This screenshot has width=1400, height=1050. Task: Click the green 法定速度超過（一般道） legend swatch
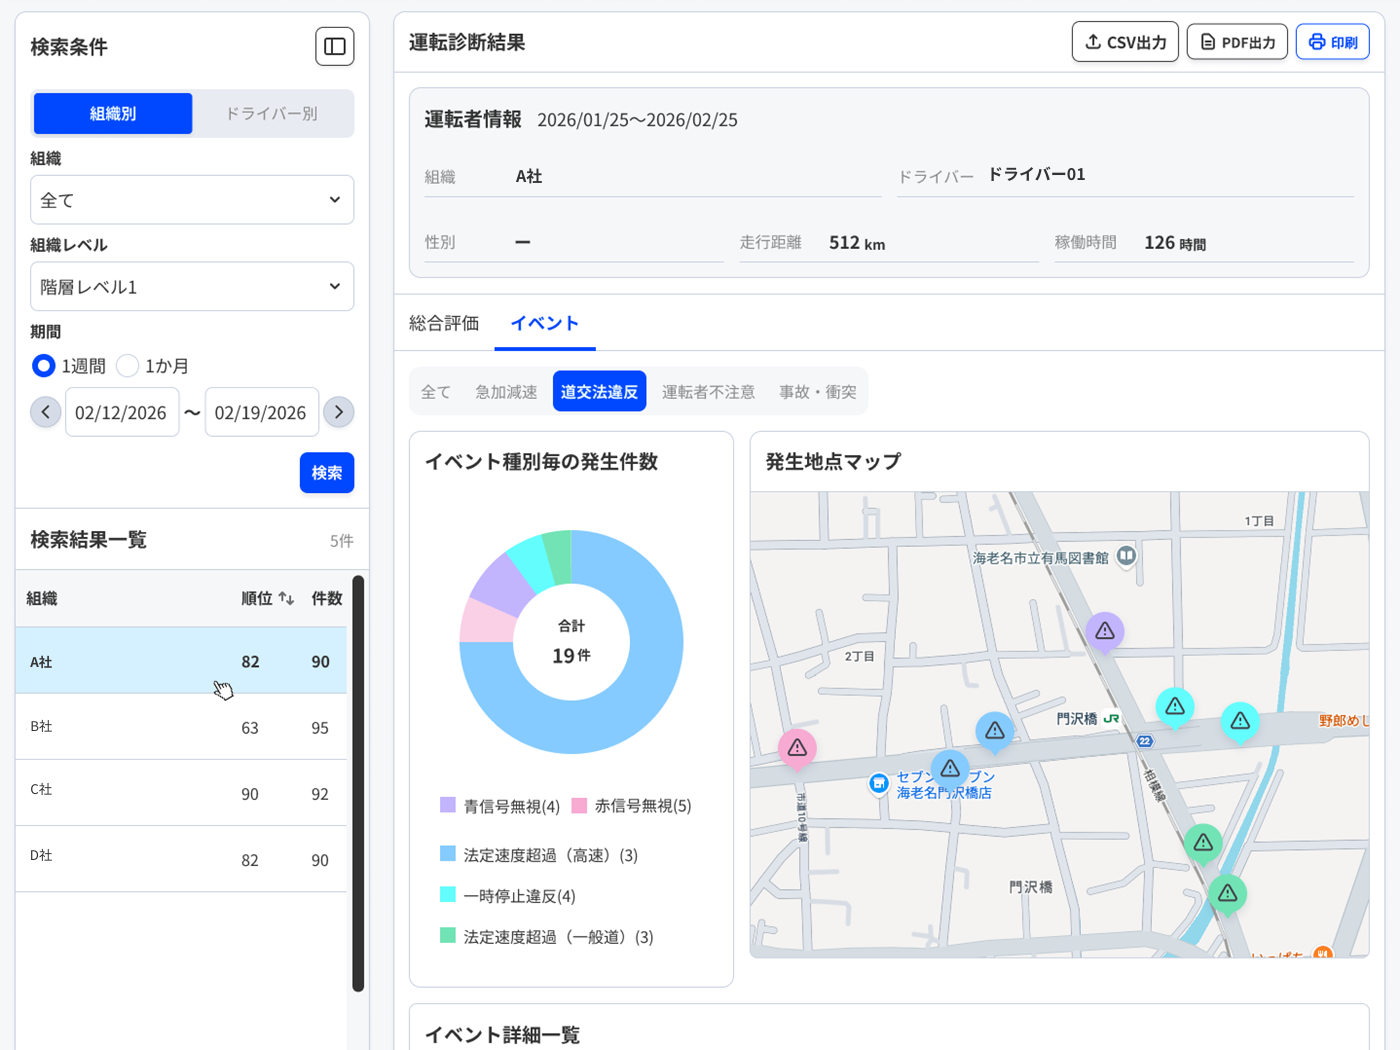tap(448, 936)
